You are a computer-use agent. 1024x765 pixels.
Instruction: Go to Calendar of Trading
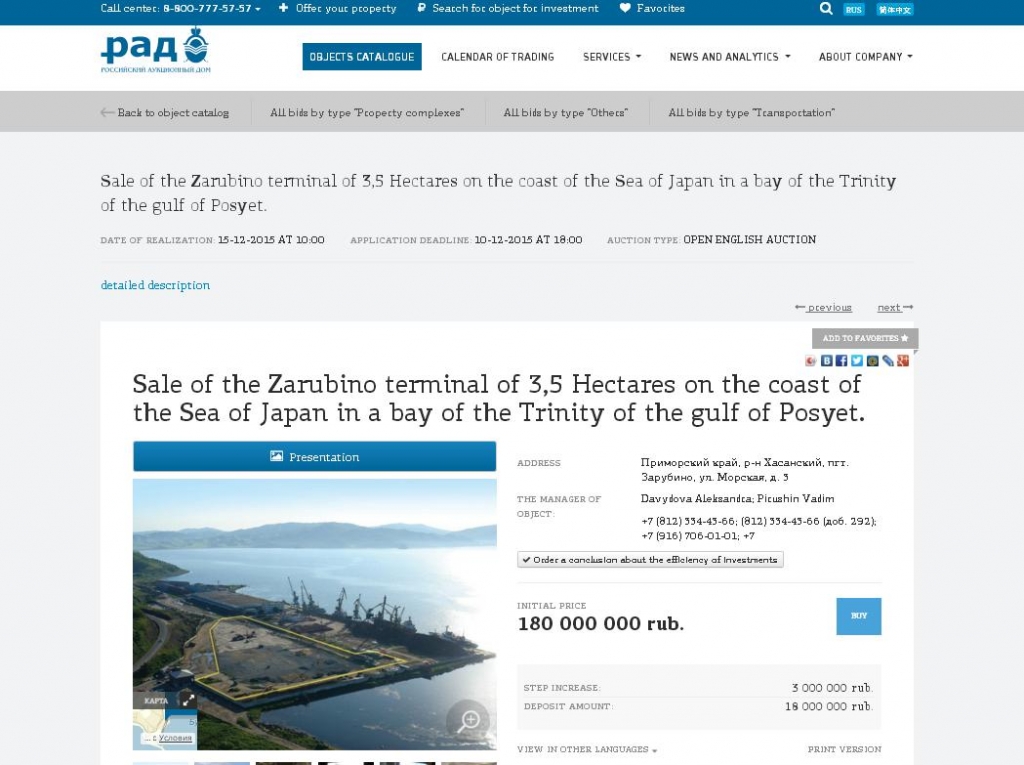coord(498,57)
